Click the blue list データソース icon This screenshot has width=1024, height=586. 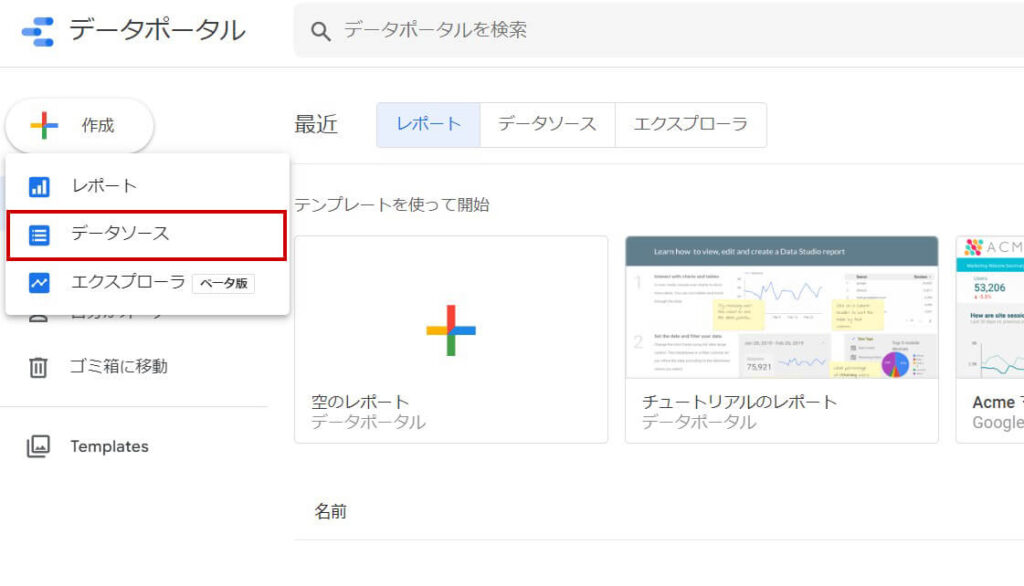39,235
